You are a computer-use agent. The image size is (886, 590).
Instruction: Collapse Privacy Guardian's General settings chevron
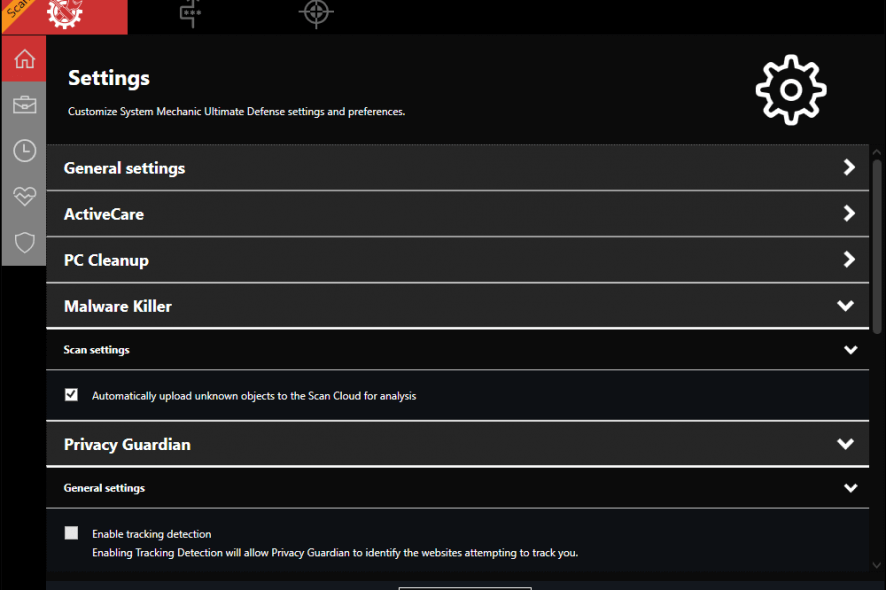tap(850, 488)
